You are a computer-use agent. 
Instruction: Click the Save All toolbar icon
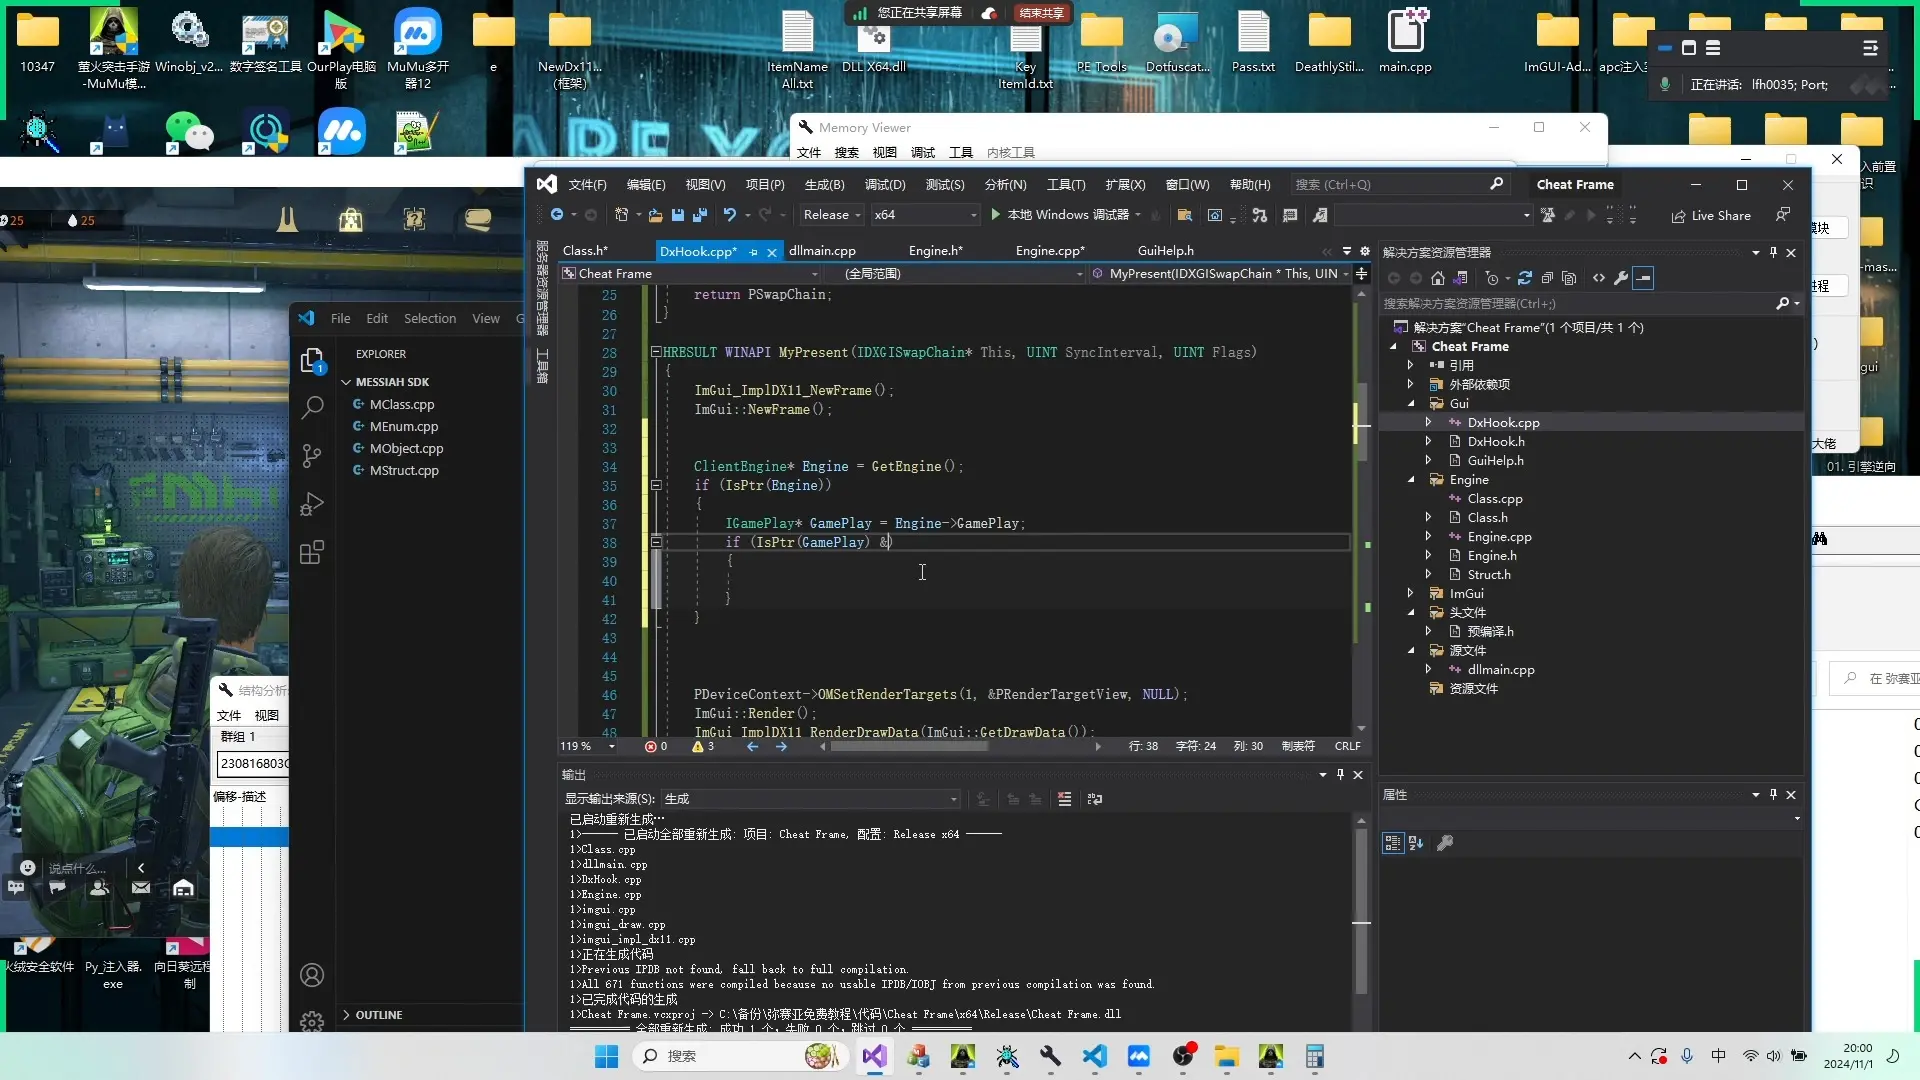tap(700, 215)
